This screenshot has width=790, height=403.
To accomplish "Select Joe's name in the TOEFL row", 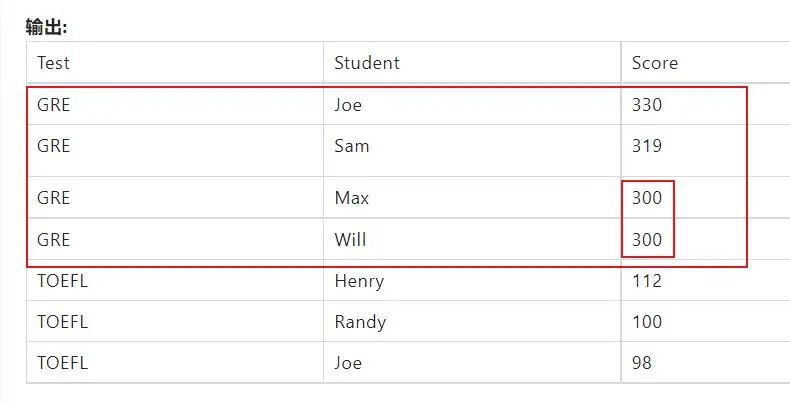I will pos(347,363).
